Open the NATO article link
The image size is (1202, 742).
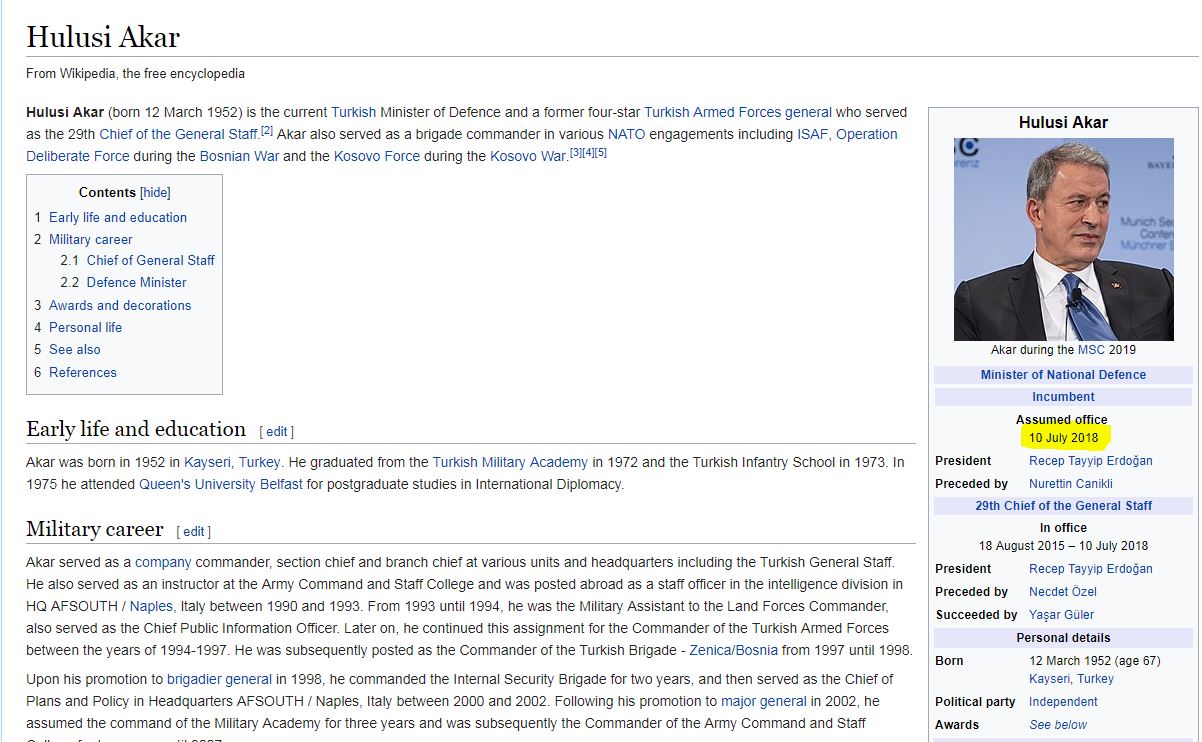(x=626, y=134)
